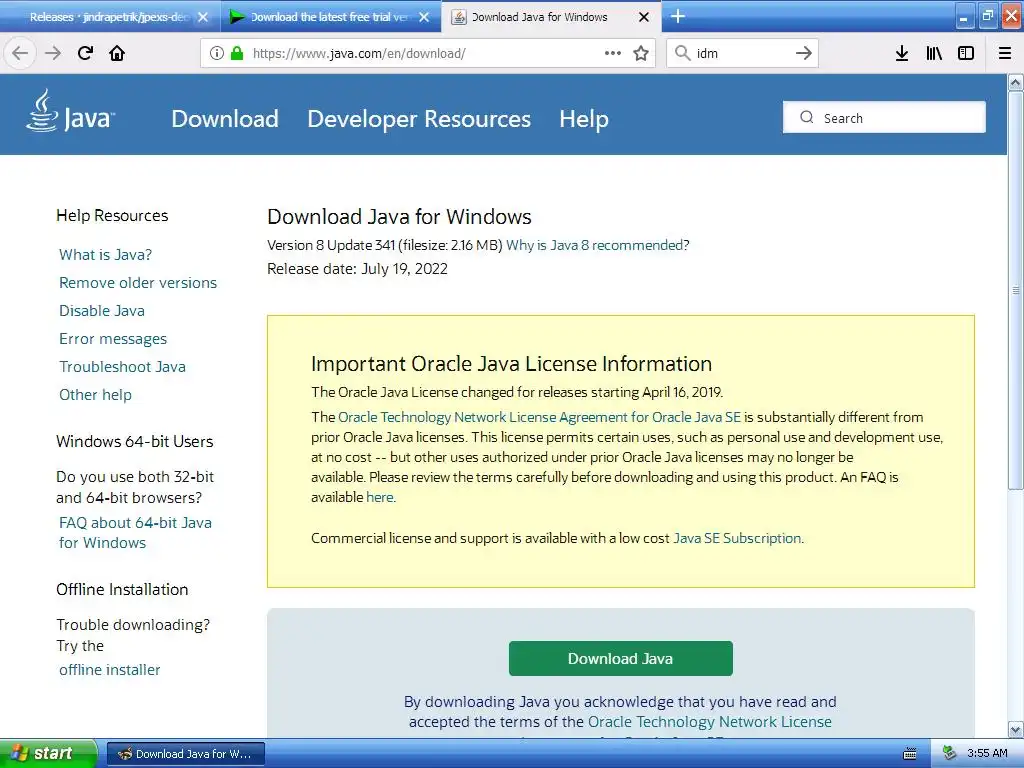Viewport: 1024px width, 768px height.
Task: Click the page scrollbar up arrow
Action: pos(1016,82)
